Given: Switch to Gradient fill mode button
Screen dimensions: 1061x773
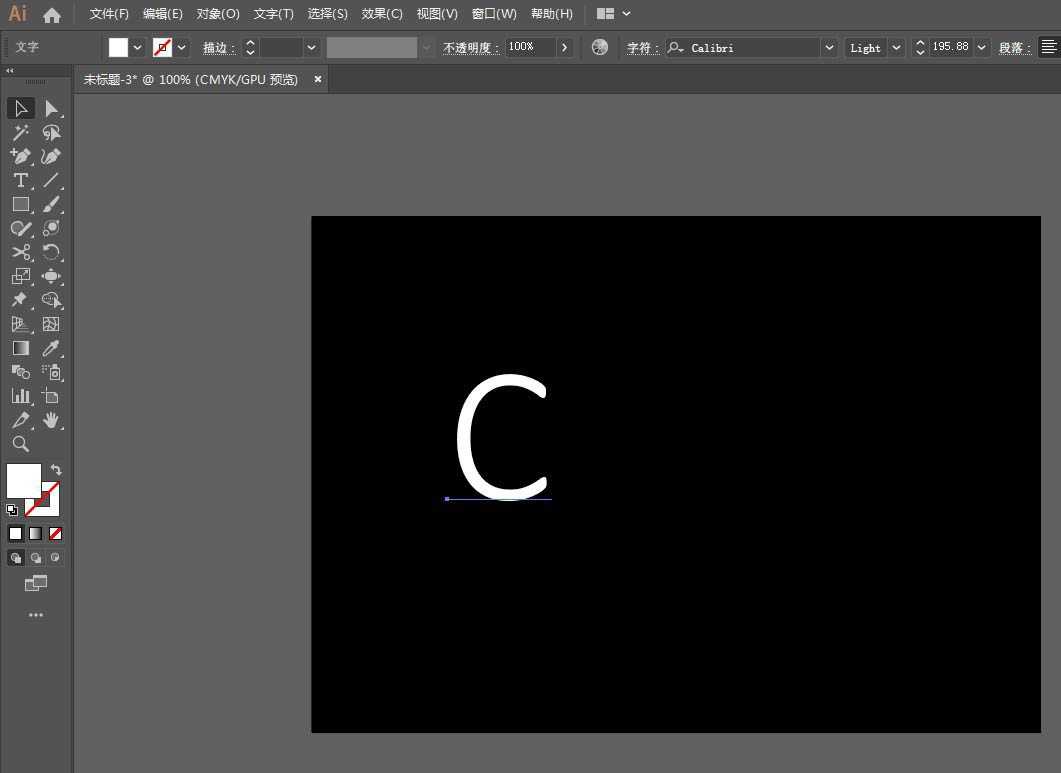Looking at the screenshot, I should [36, 534].
